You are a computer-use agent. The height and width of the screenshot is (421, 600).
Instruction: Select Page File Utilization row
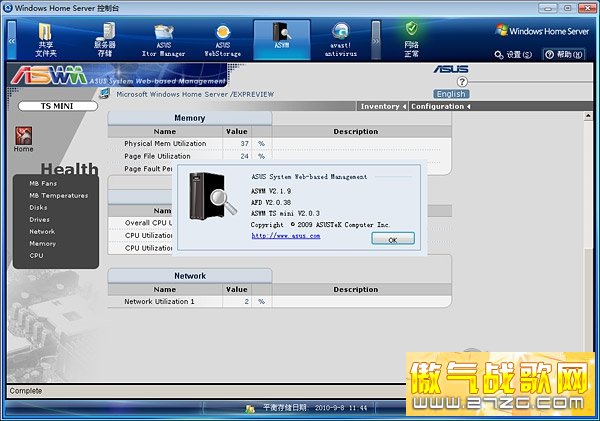click(279, 156)
